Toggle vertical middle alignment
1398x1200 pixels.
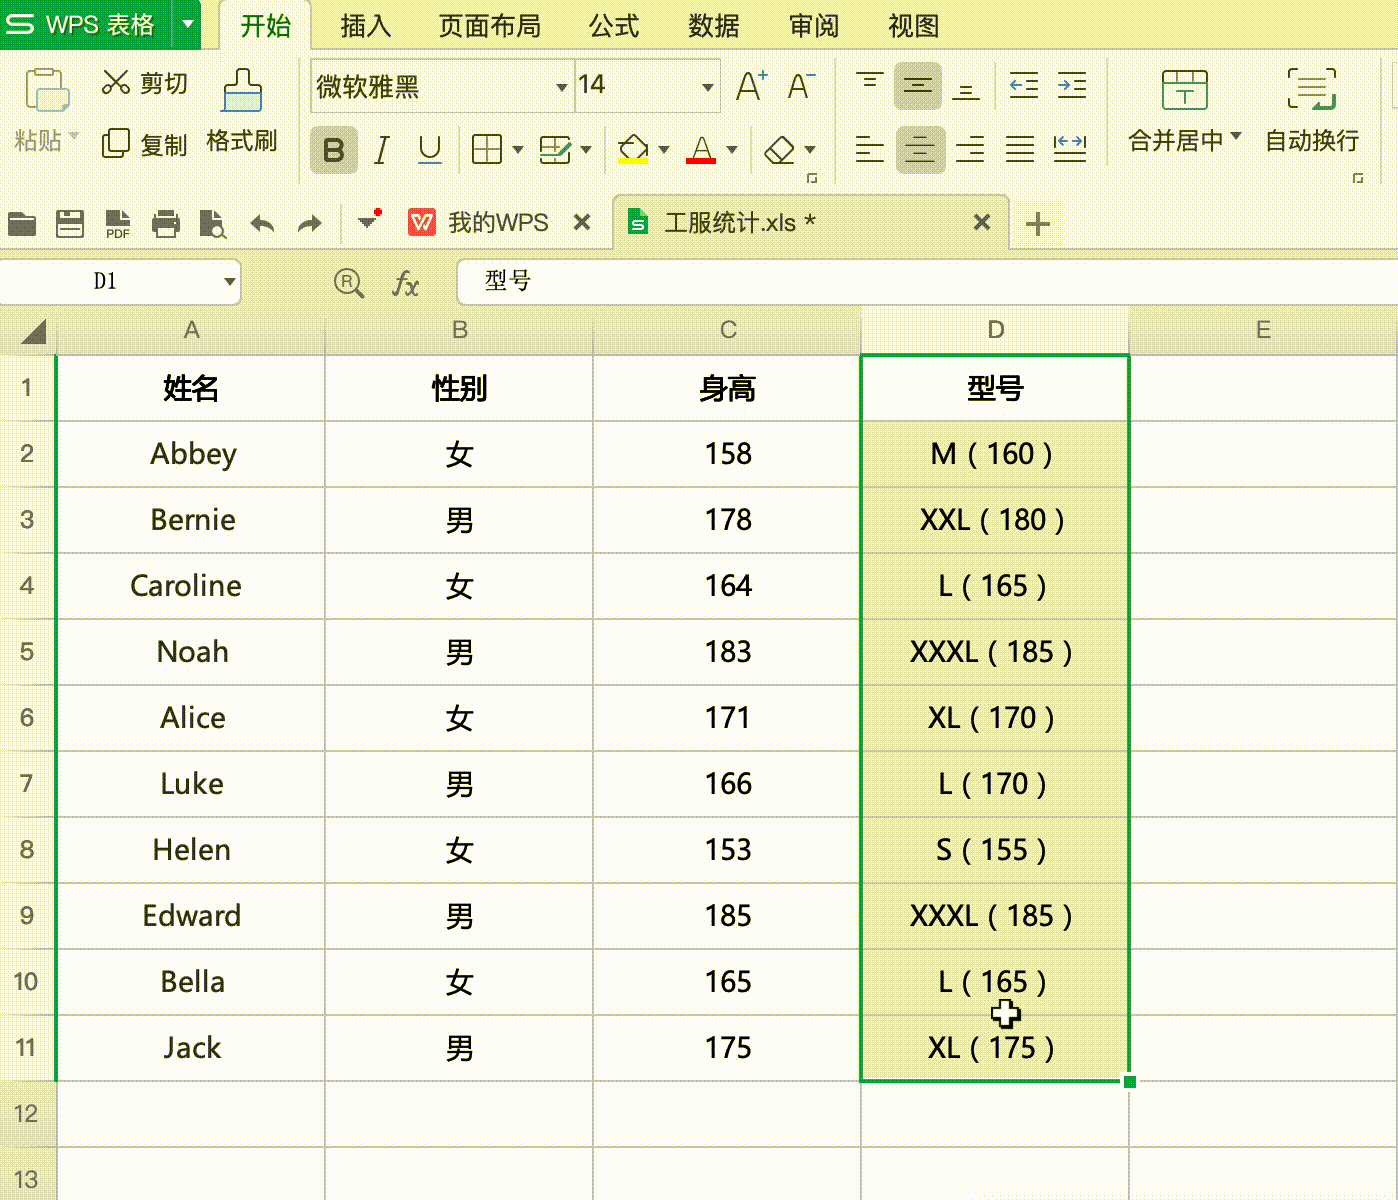point(918,86)
